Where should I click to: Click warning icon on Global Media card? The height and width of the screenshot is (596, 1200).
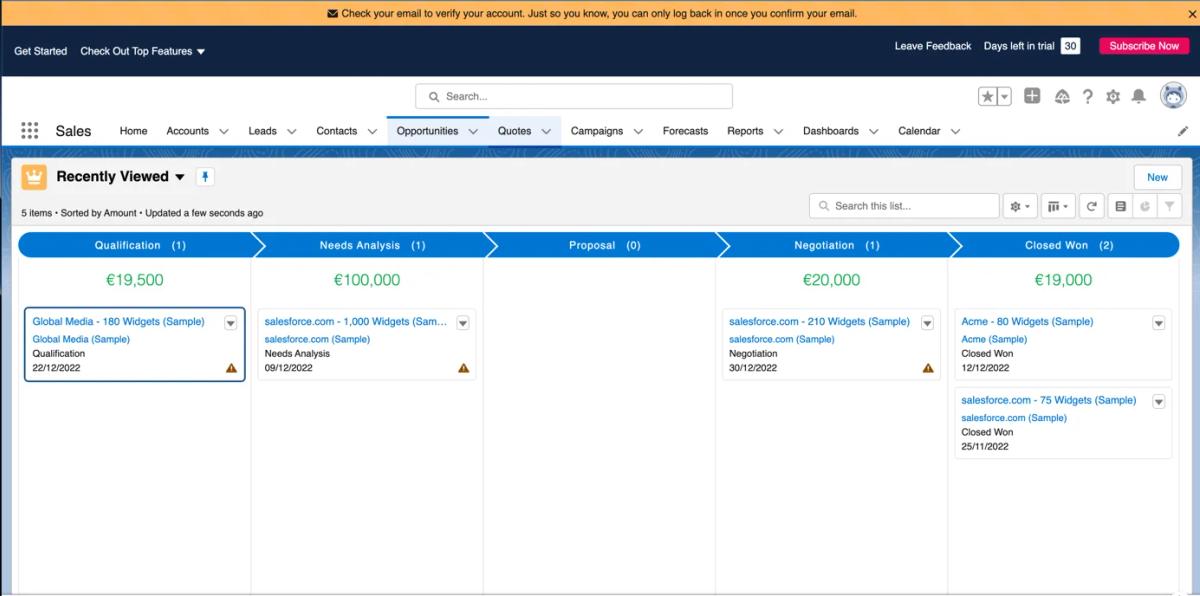click(231, 368)
